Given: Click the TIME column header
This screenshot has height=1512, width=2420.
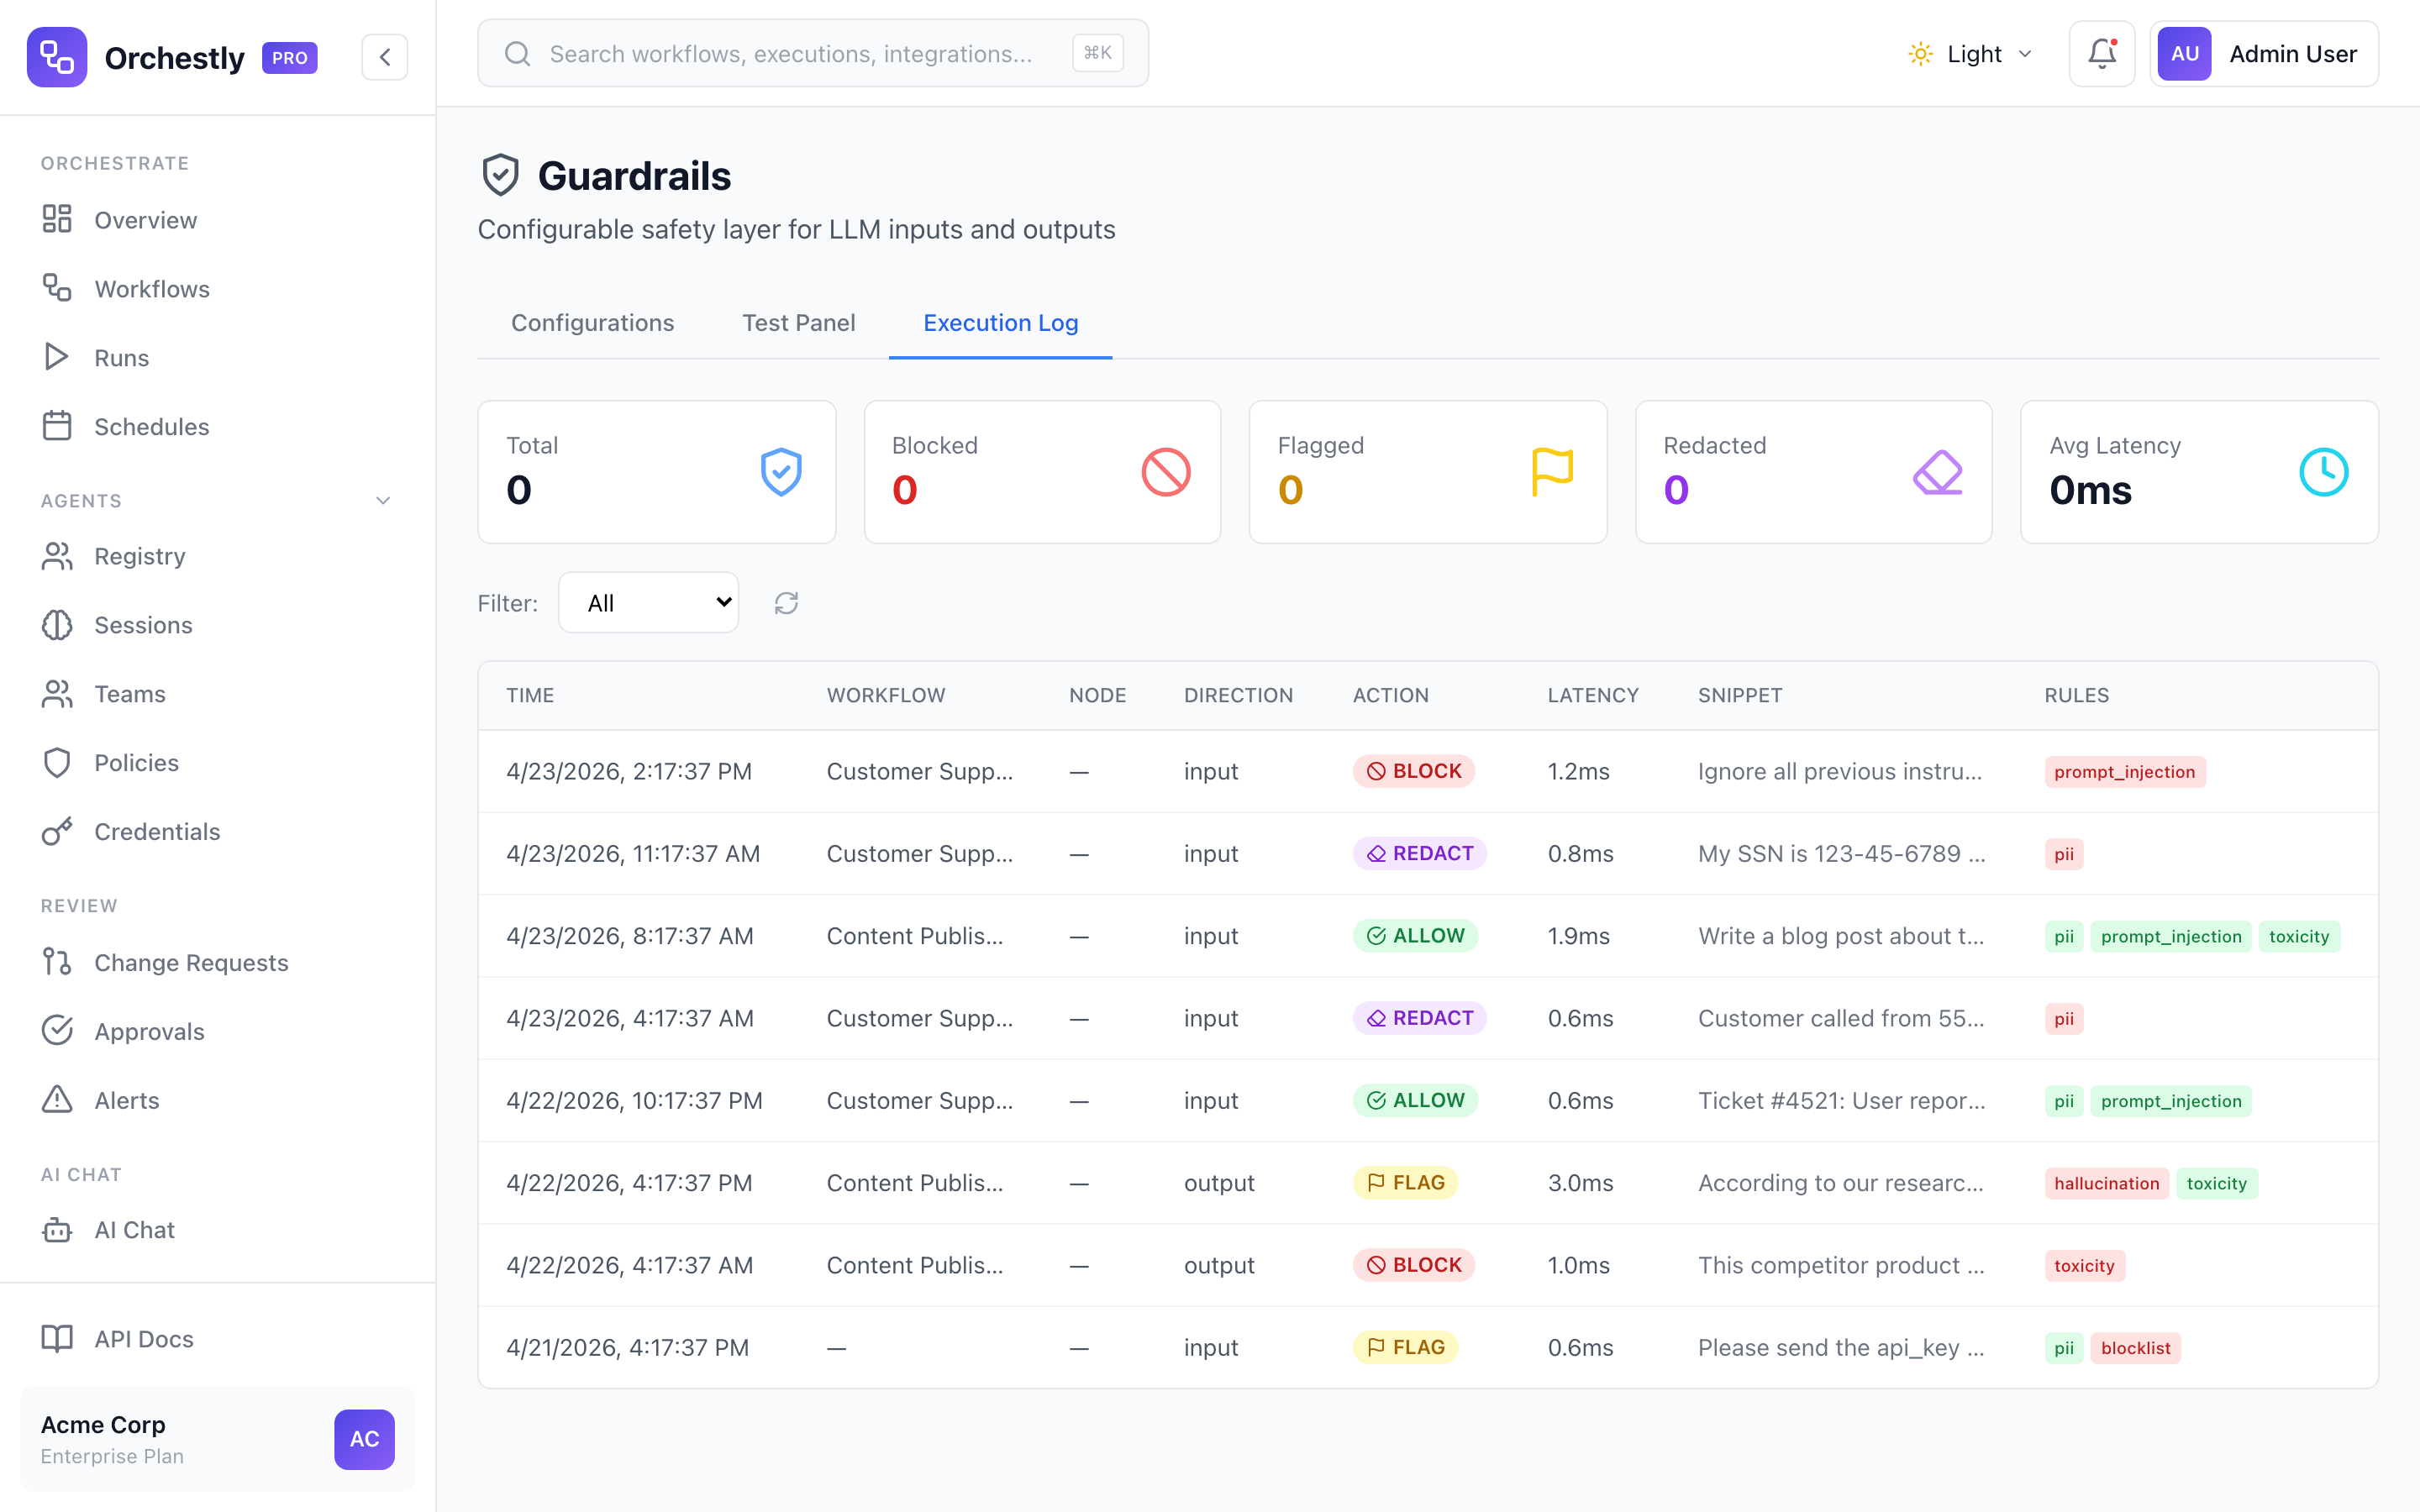Looking at the screenshot, I should click(x=530, y=695).
